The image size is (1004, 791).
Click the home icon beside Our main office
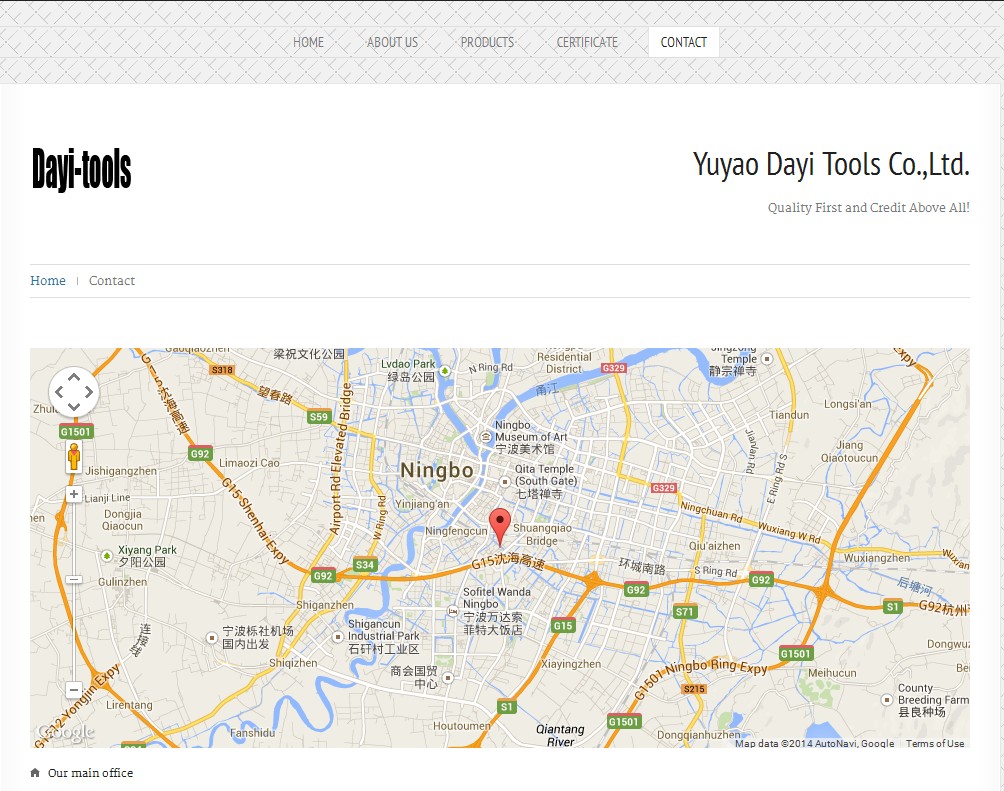[x=36, y=773]
